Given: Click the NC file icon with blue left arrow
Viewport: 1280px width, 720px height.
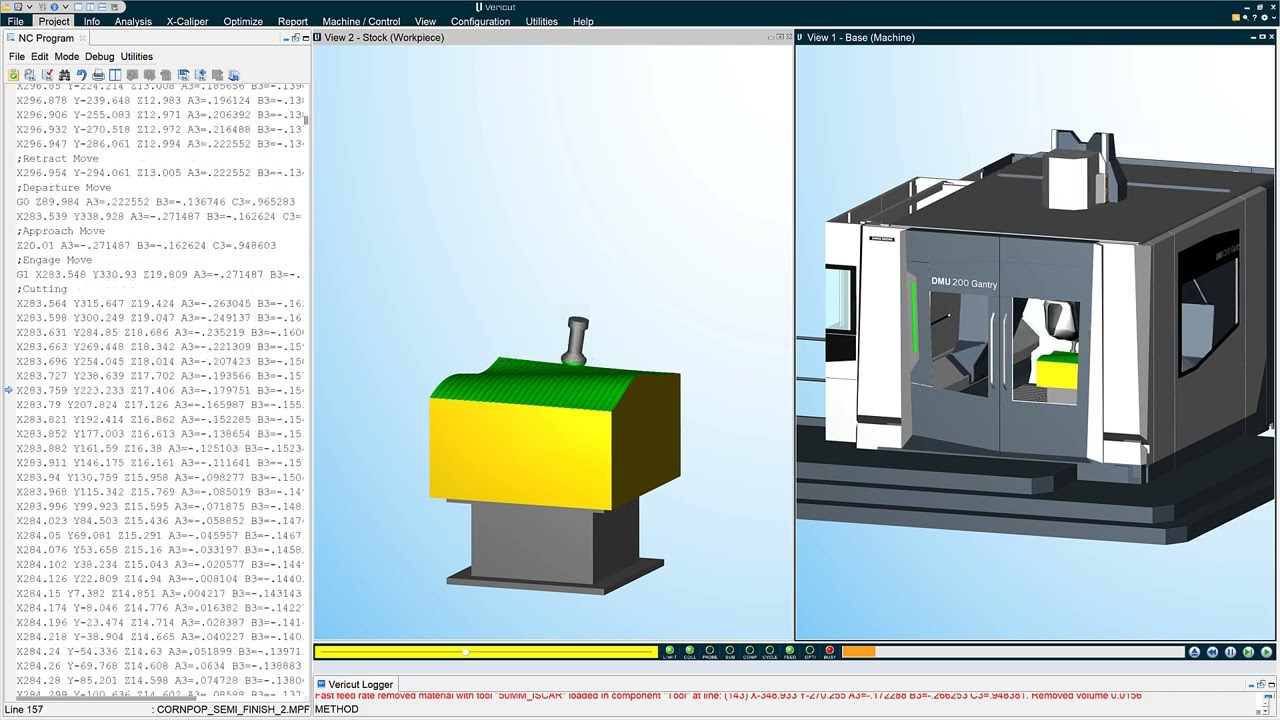Looking at the screenshot, I should click(200, 75).
